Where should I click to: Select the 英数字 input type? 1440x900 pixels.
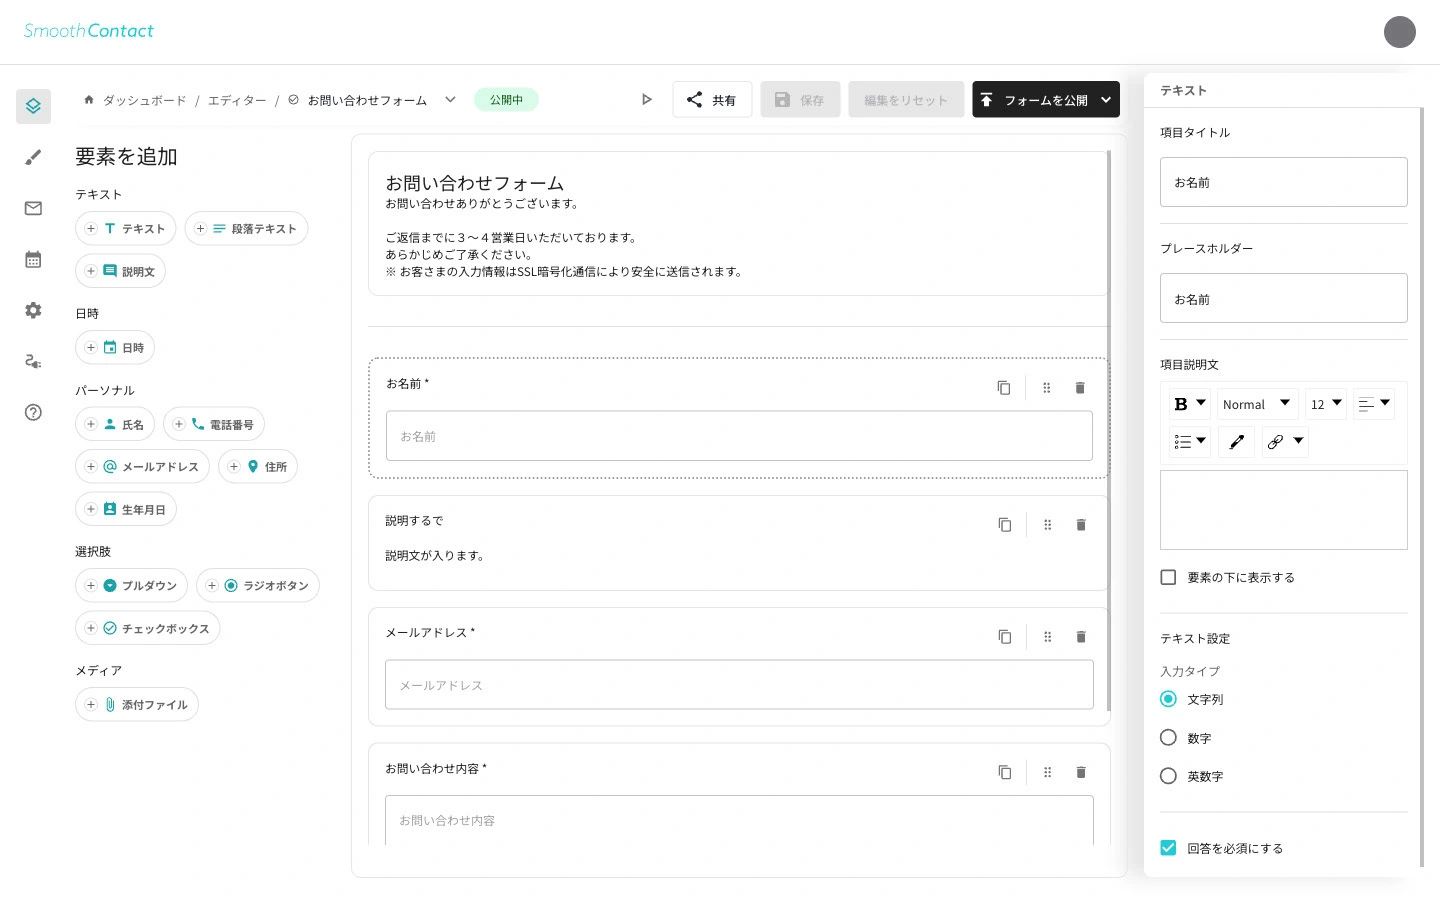point(1168,776)
